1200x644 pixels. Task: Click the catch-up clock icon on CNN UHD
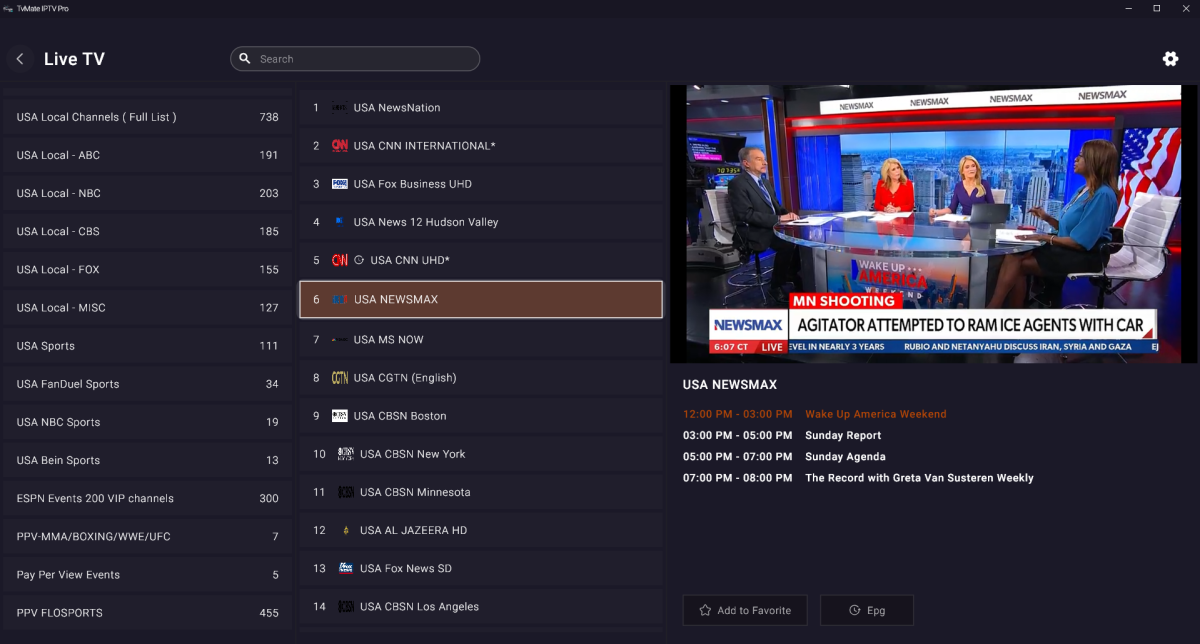click(x=360, y=260)
